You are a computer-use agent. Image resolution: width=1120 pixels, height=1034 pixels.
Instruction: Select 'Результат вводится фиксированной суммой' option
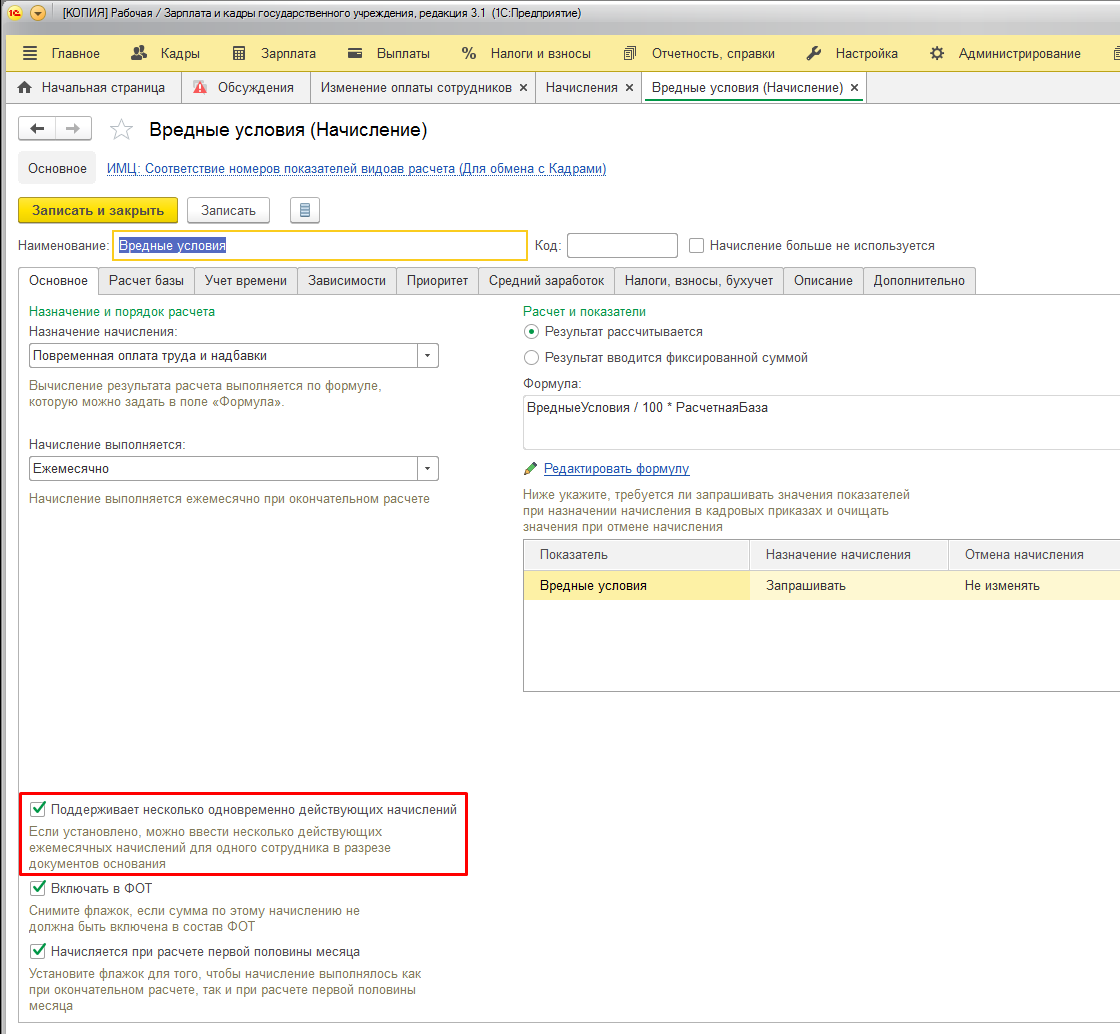(x=531, y=357)
